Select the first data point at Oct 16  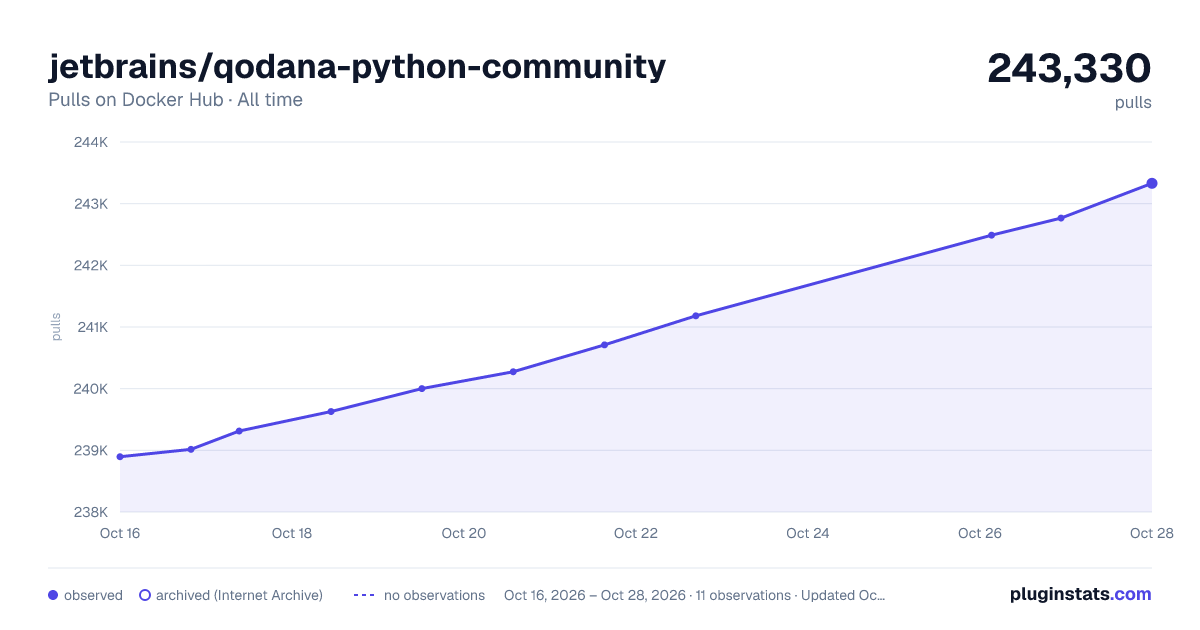[x=120, y=457]
